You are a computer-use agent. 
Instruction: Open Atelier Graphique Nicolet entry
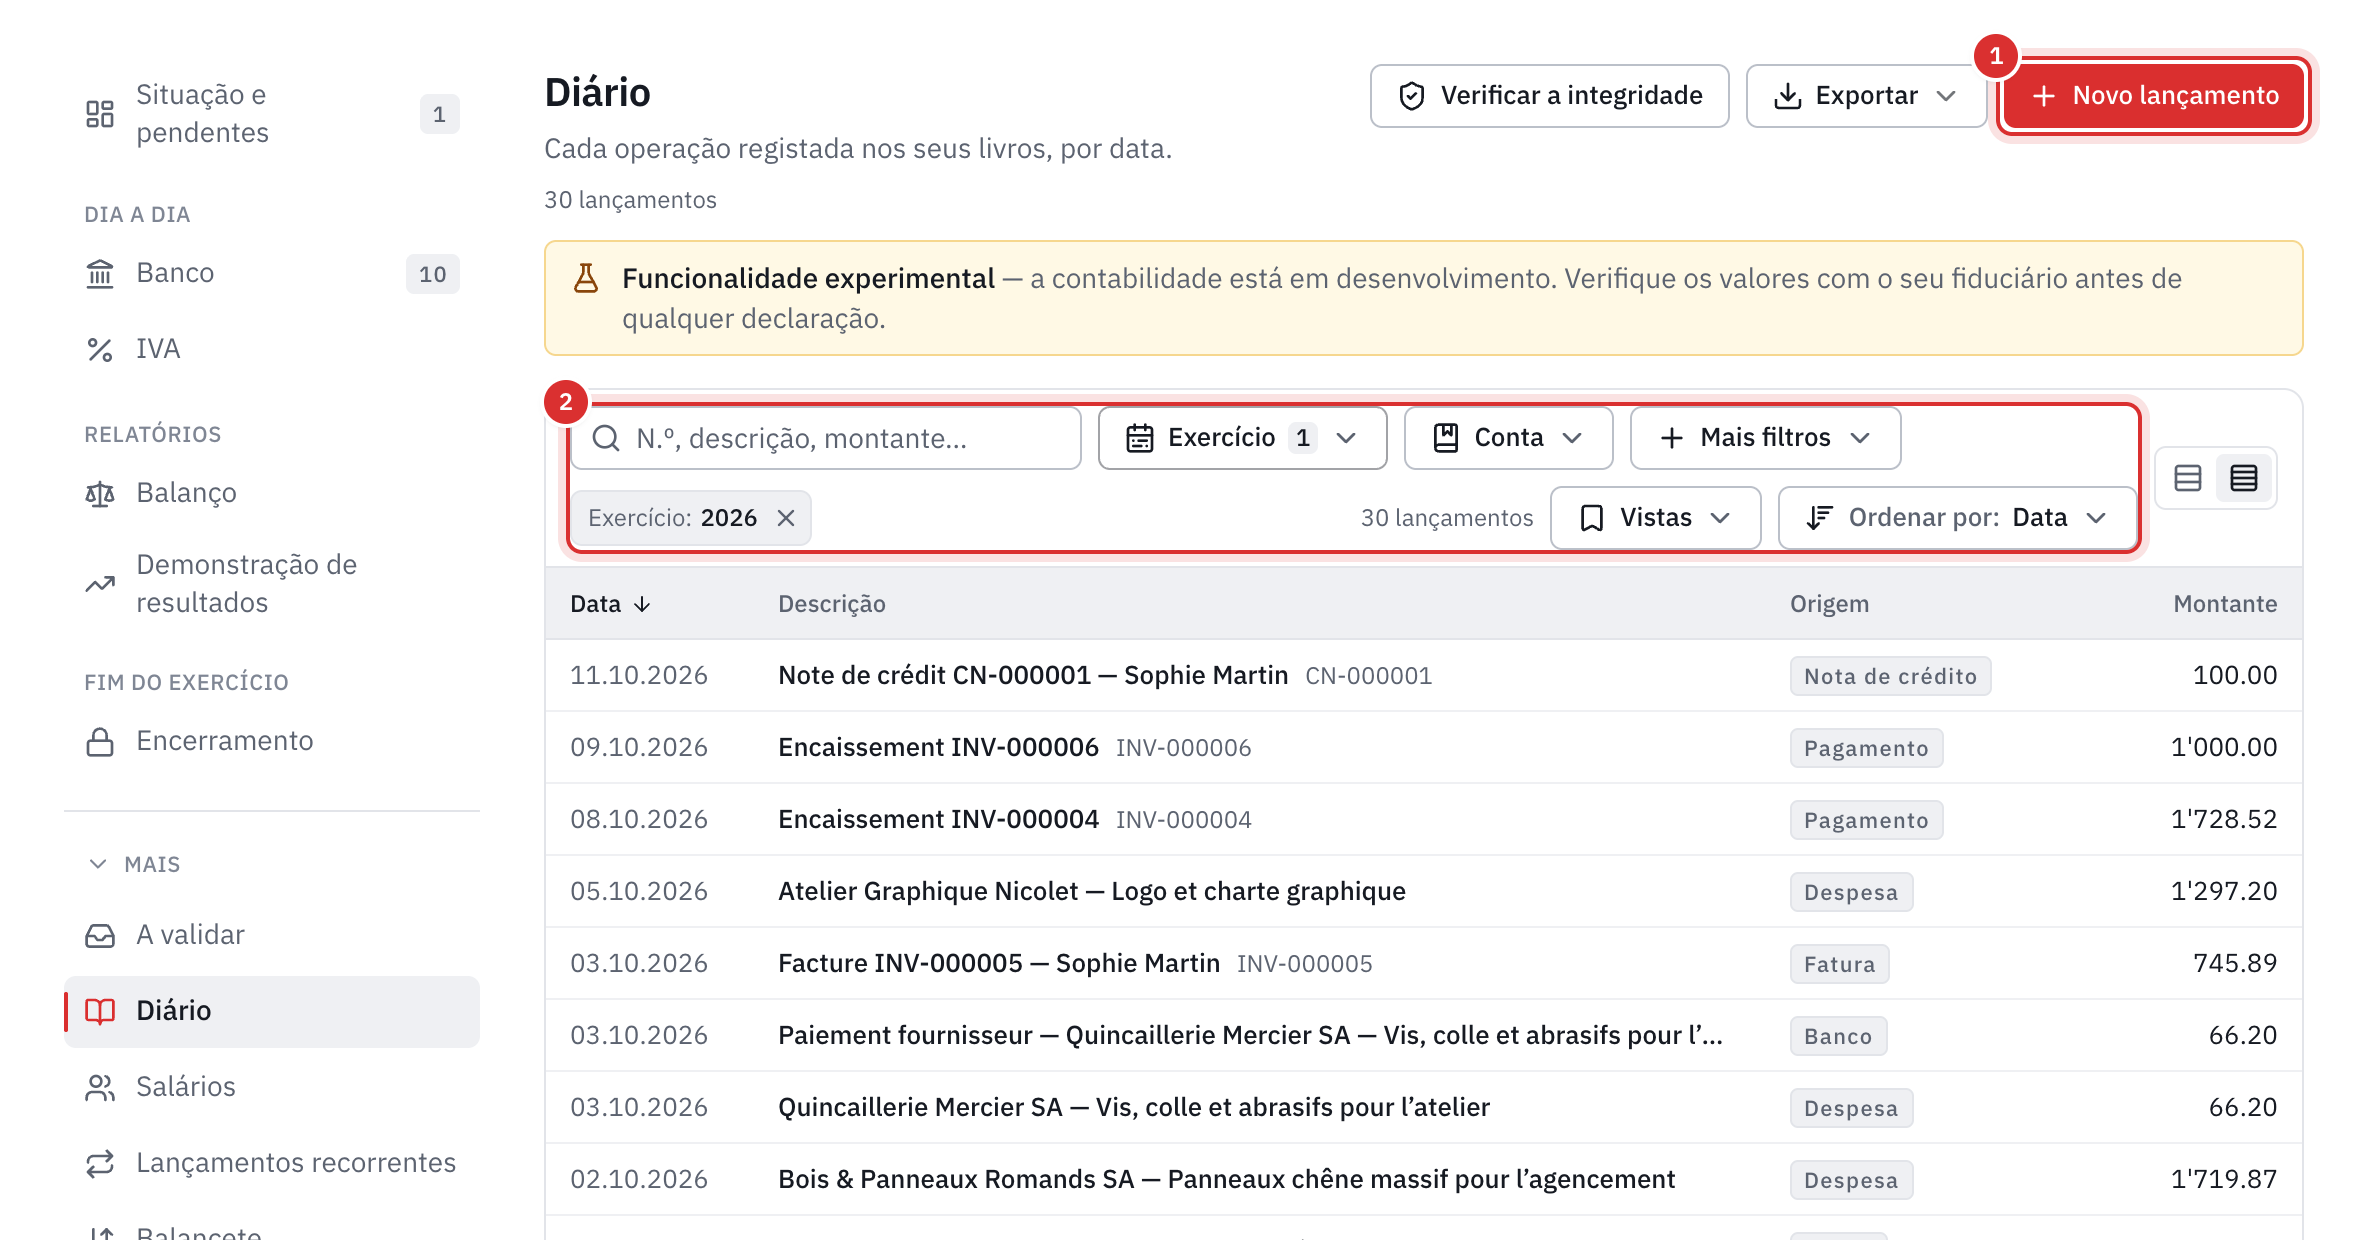1423,892
